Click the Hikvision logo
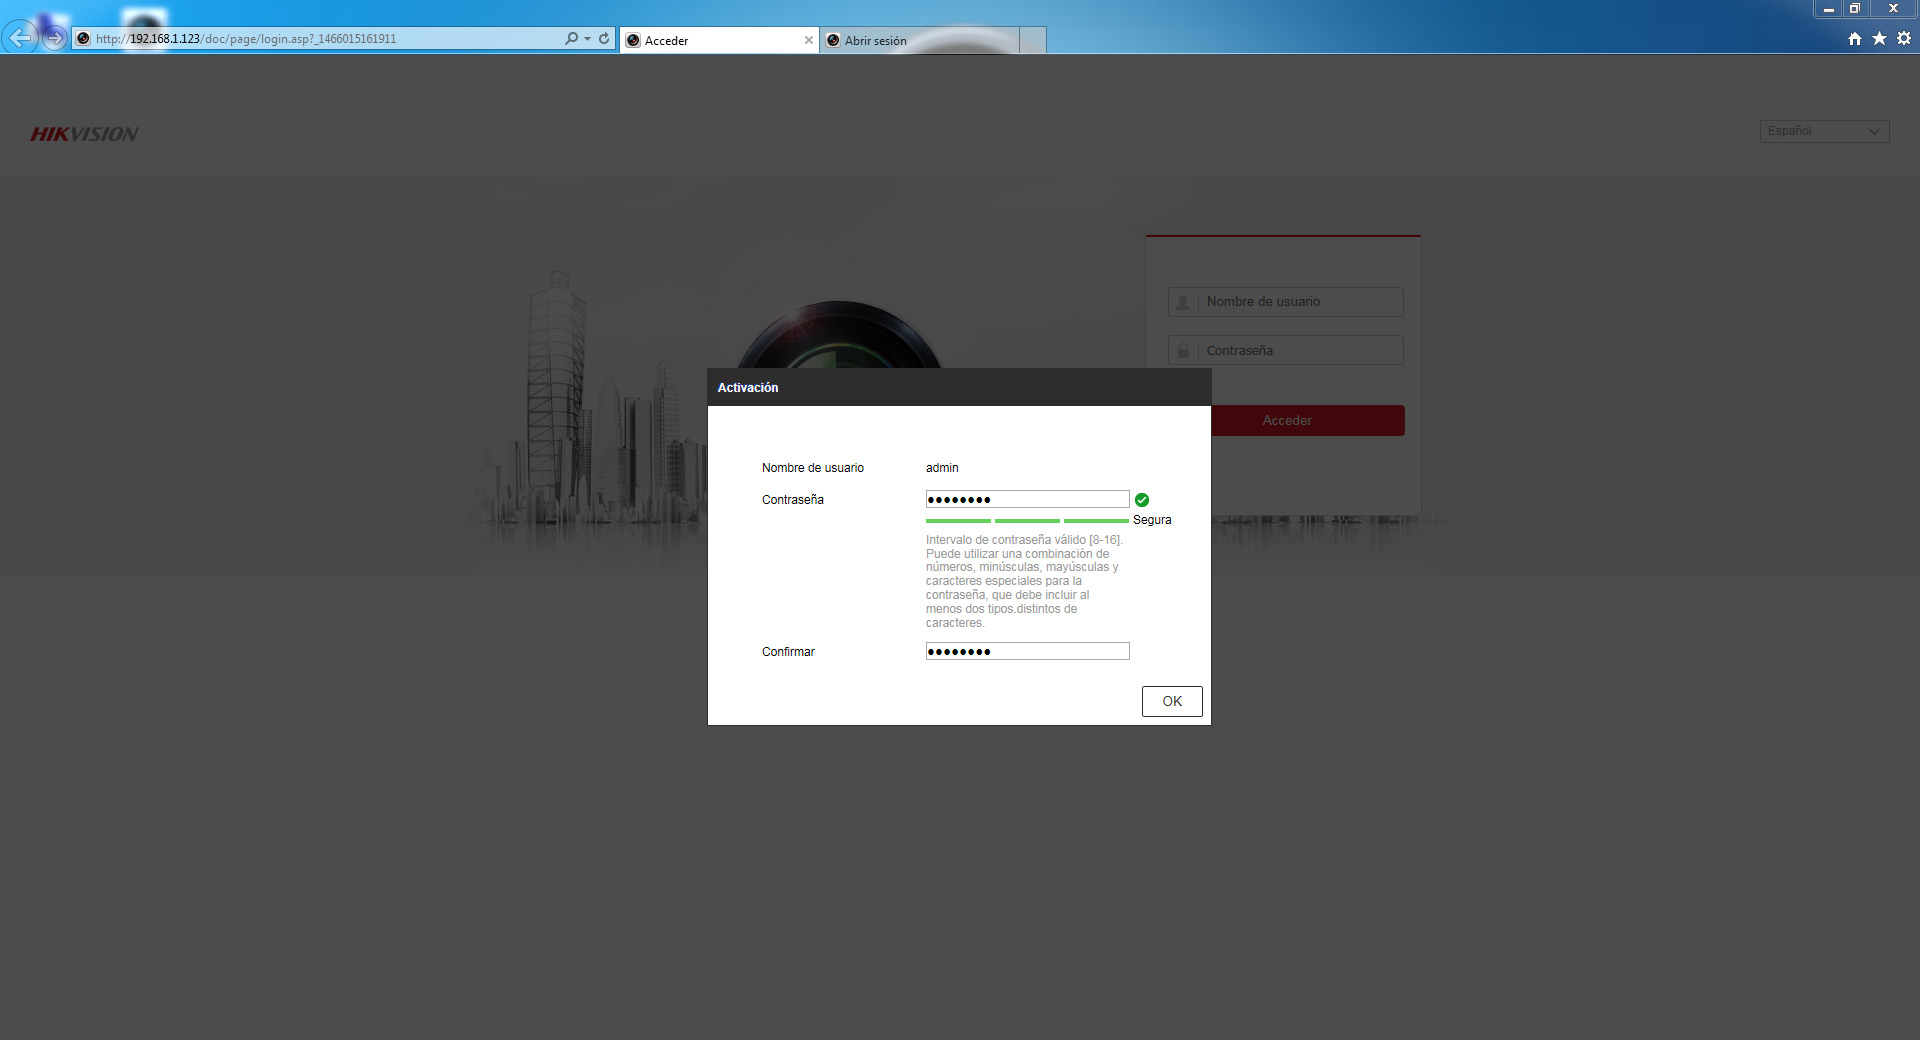Viewport: 1920px width, 1040px height. click(x=84, y=134)
